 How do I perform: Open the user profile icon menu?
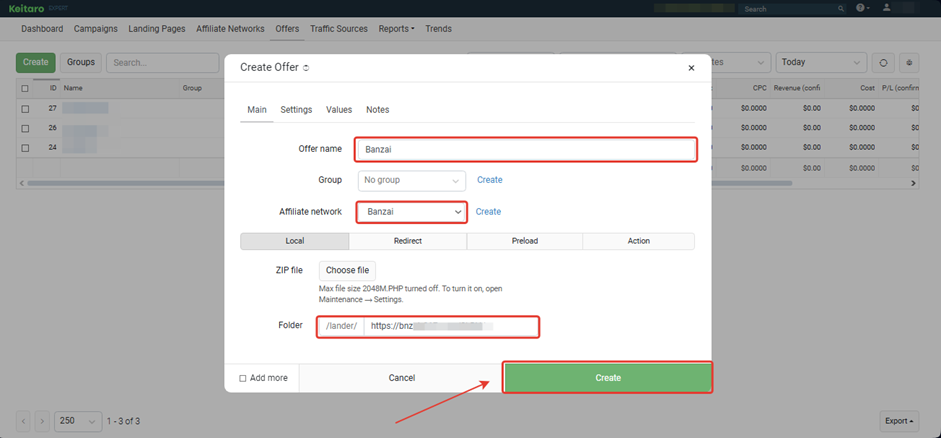[887, 8]
